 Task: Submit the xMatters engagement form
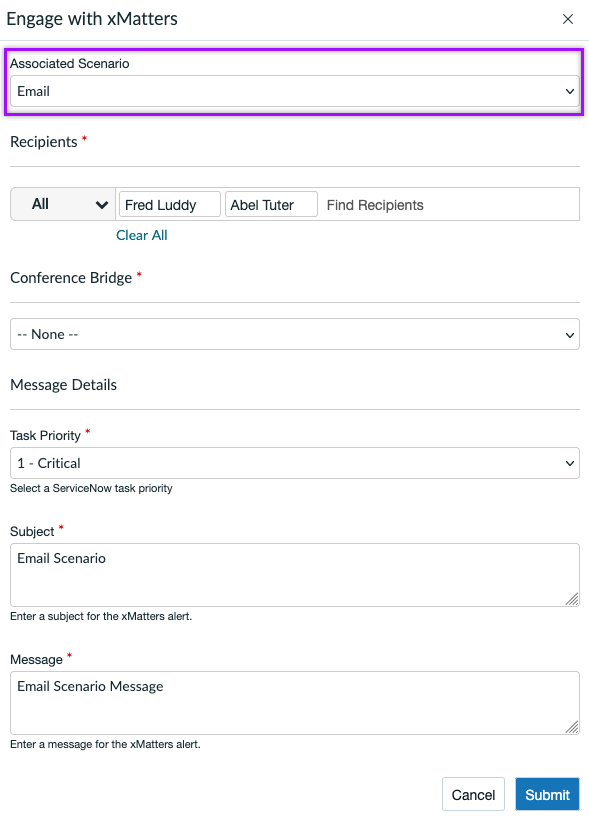point(547,794)
